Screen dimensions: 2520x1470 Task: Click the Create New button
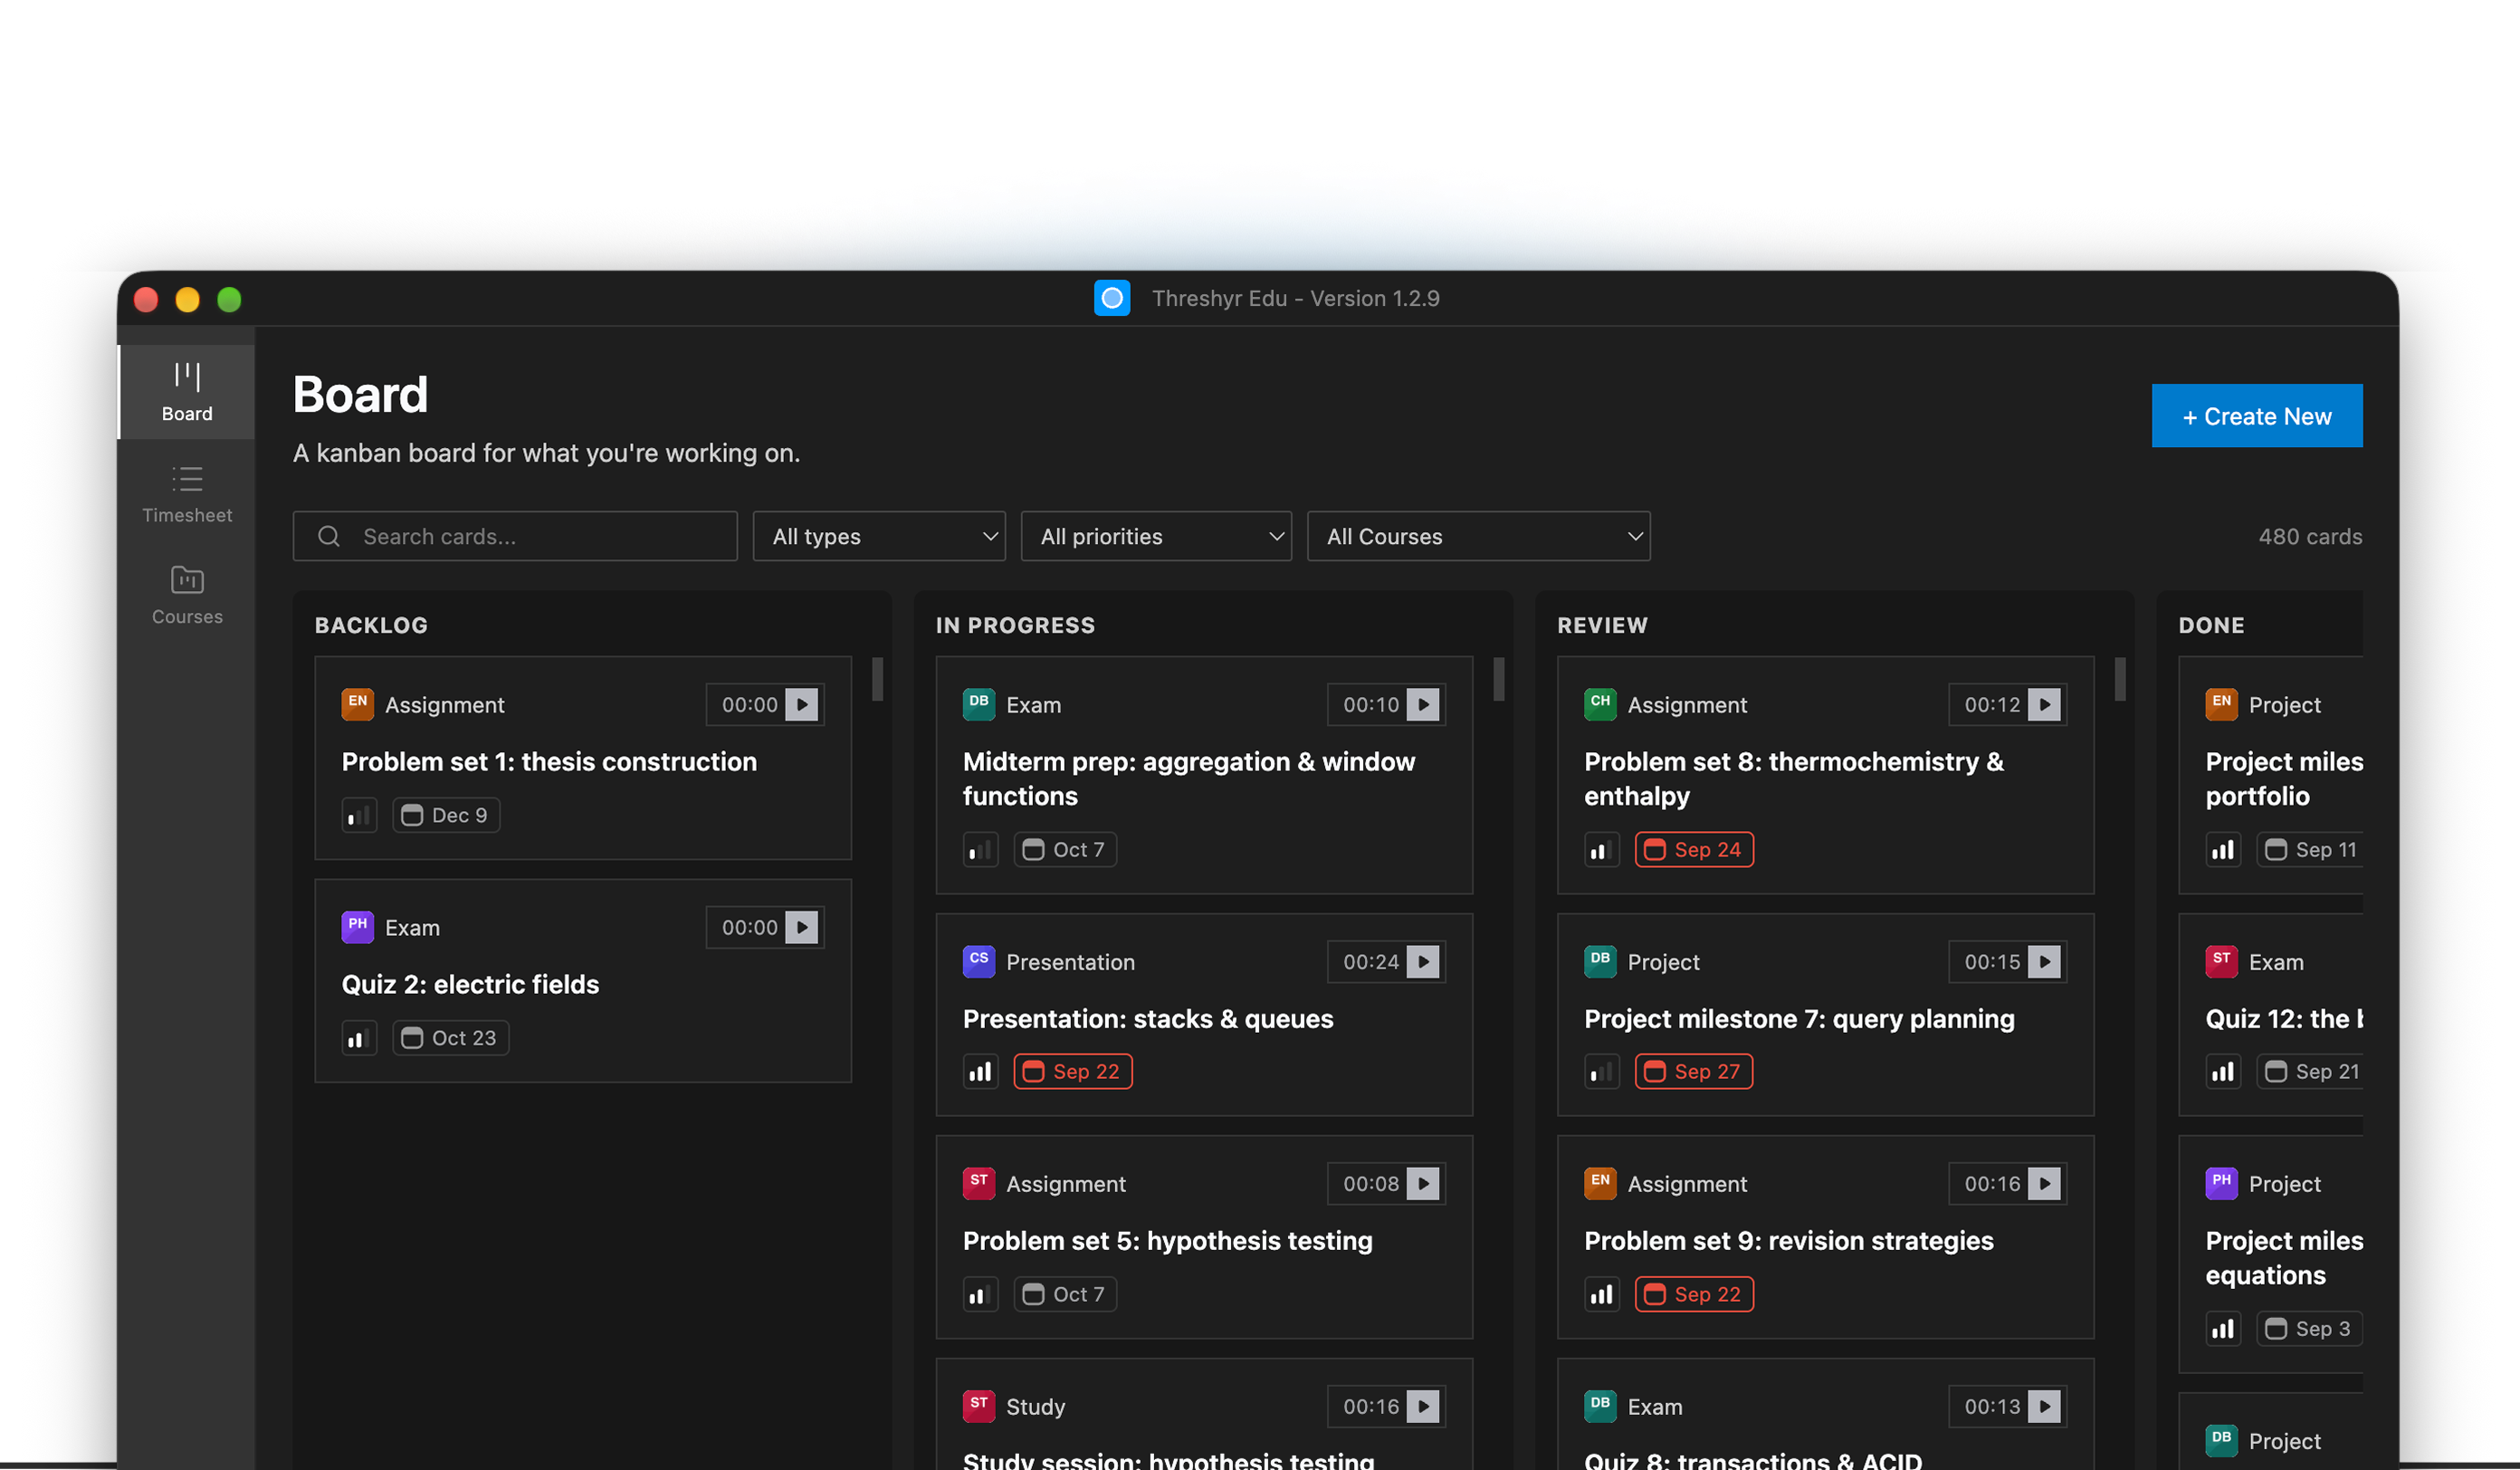(2257, 416)
